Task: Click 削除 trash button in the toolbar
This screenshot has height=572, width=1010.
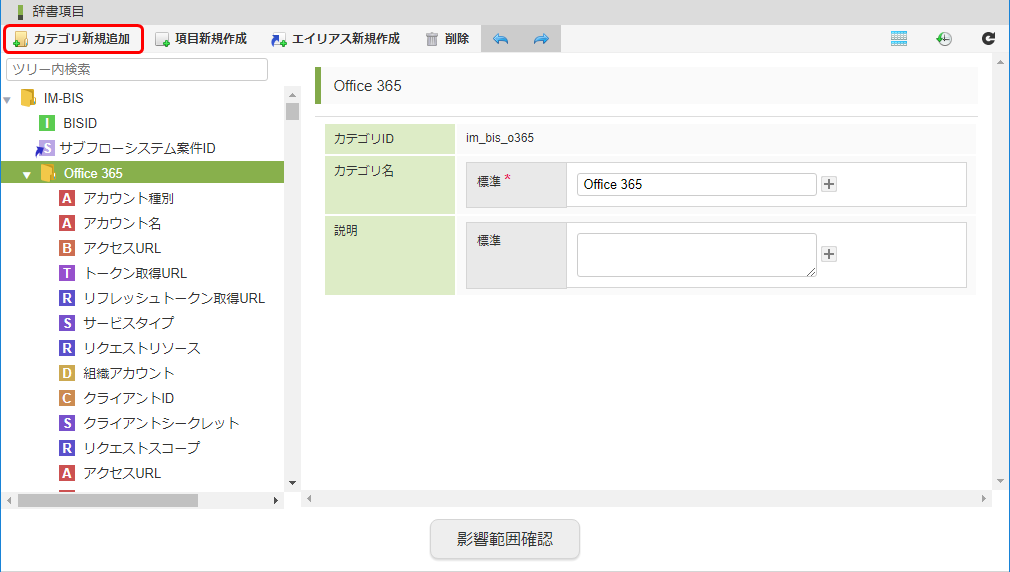Action: (x=446, y=39)
